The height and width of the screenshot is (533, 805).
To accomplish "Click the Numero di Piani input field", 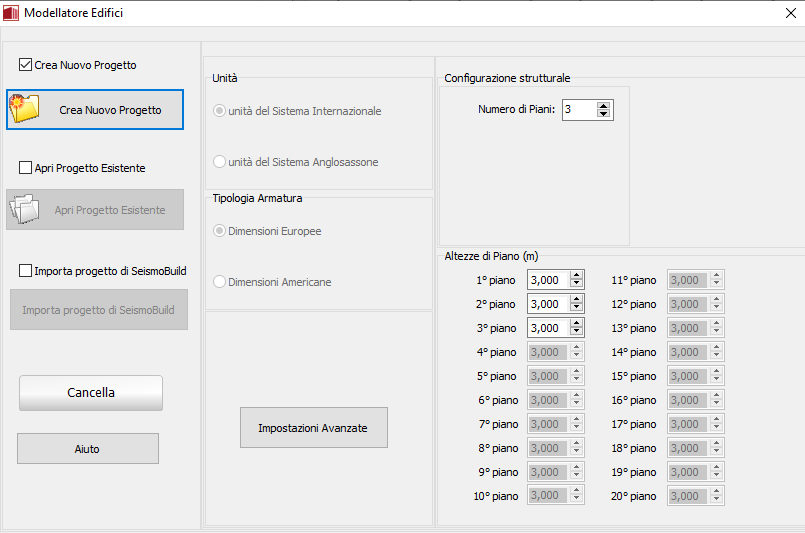I will (578, 109).
